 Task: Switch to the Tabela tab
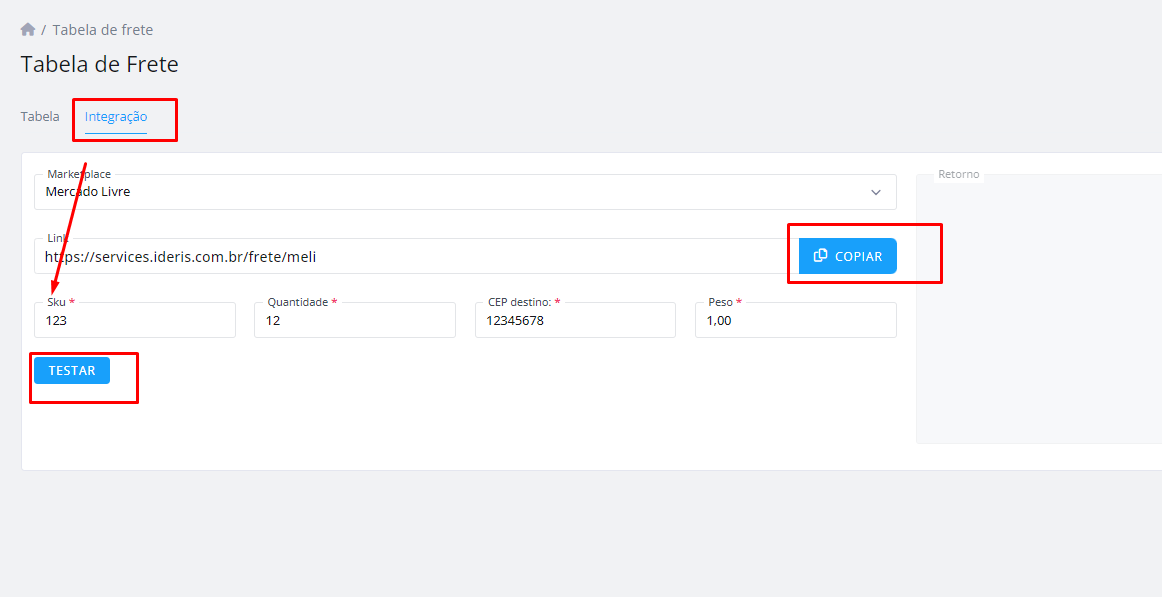click(x=40, y=116)
